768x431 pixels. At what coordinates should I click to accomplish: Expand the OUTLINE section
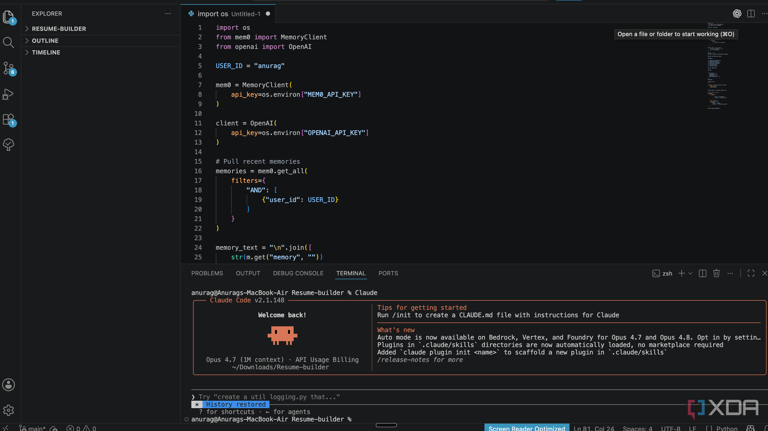tap(100, 41)
